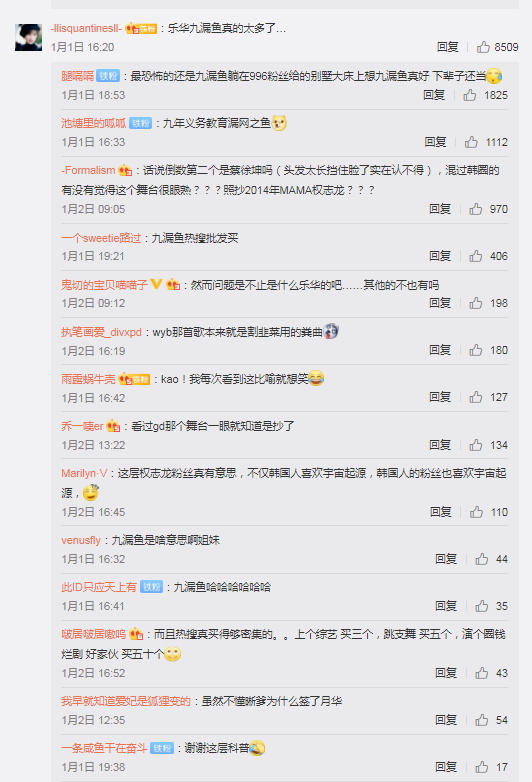Image resolution: width=532 pixels, height=782 pixels.
Task: Open -Formalism user profile link
Action: pyautogui.click(x=88, y=171)
